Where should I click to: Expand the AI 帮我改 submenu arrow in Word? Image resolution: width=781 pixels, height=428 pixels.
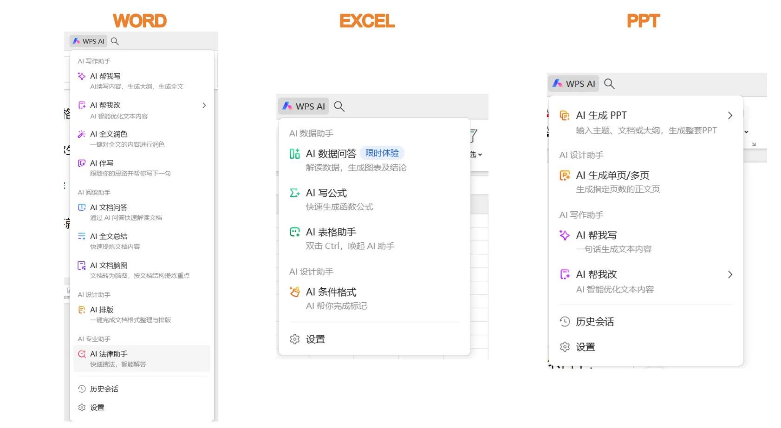[x=204, y=105]
